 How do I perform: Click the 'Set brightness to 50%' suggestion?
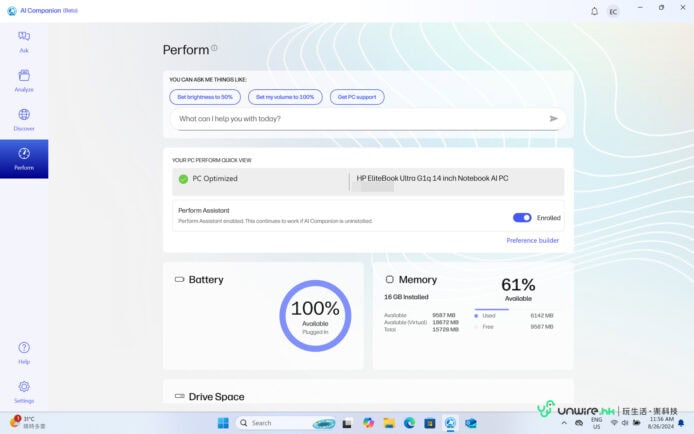tap(205, 97)
